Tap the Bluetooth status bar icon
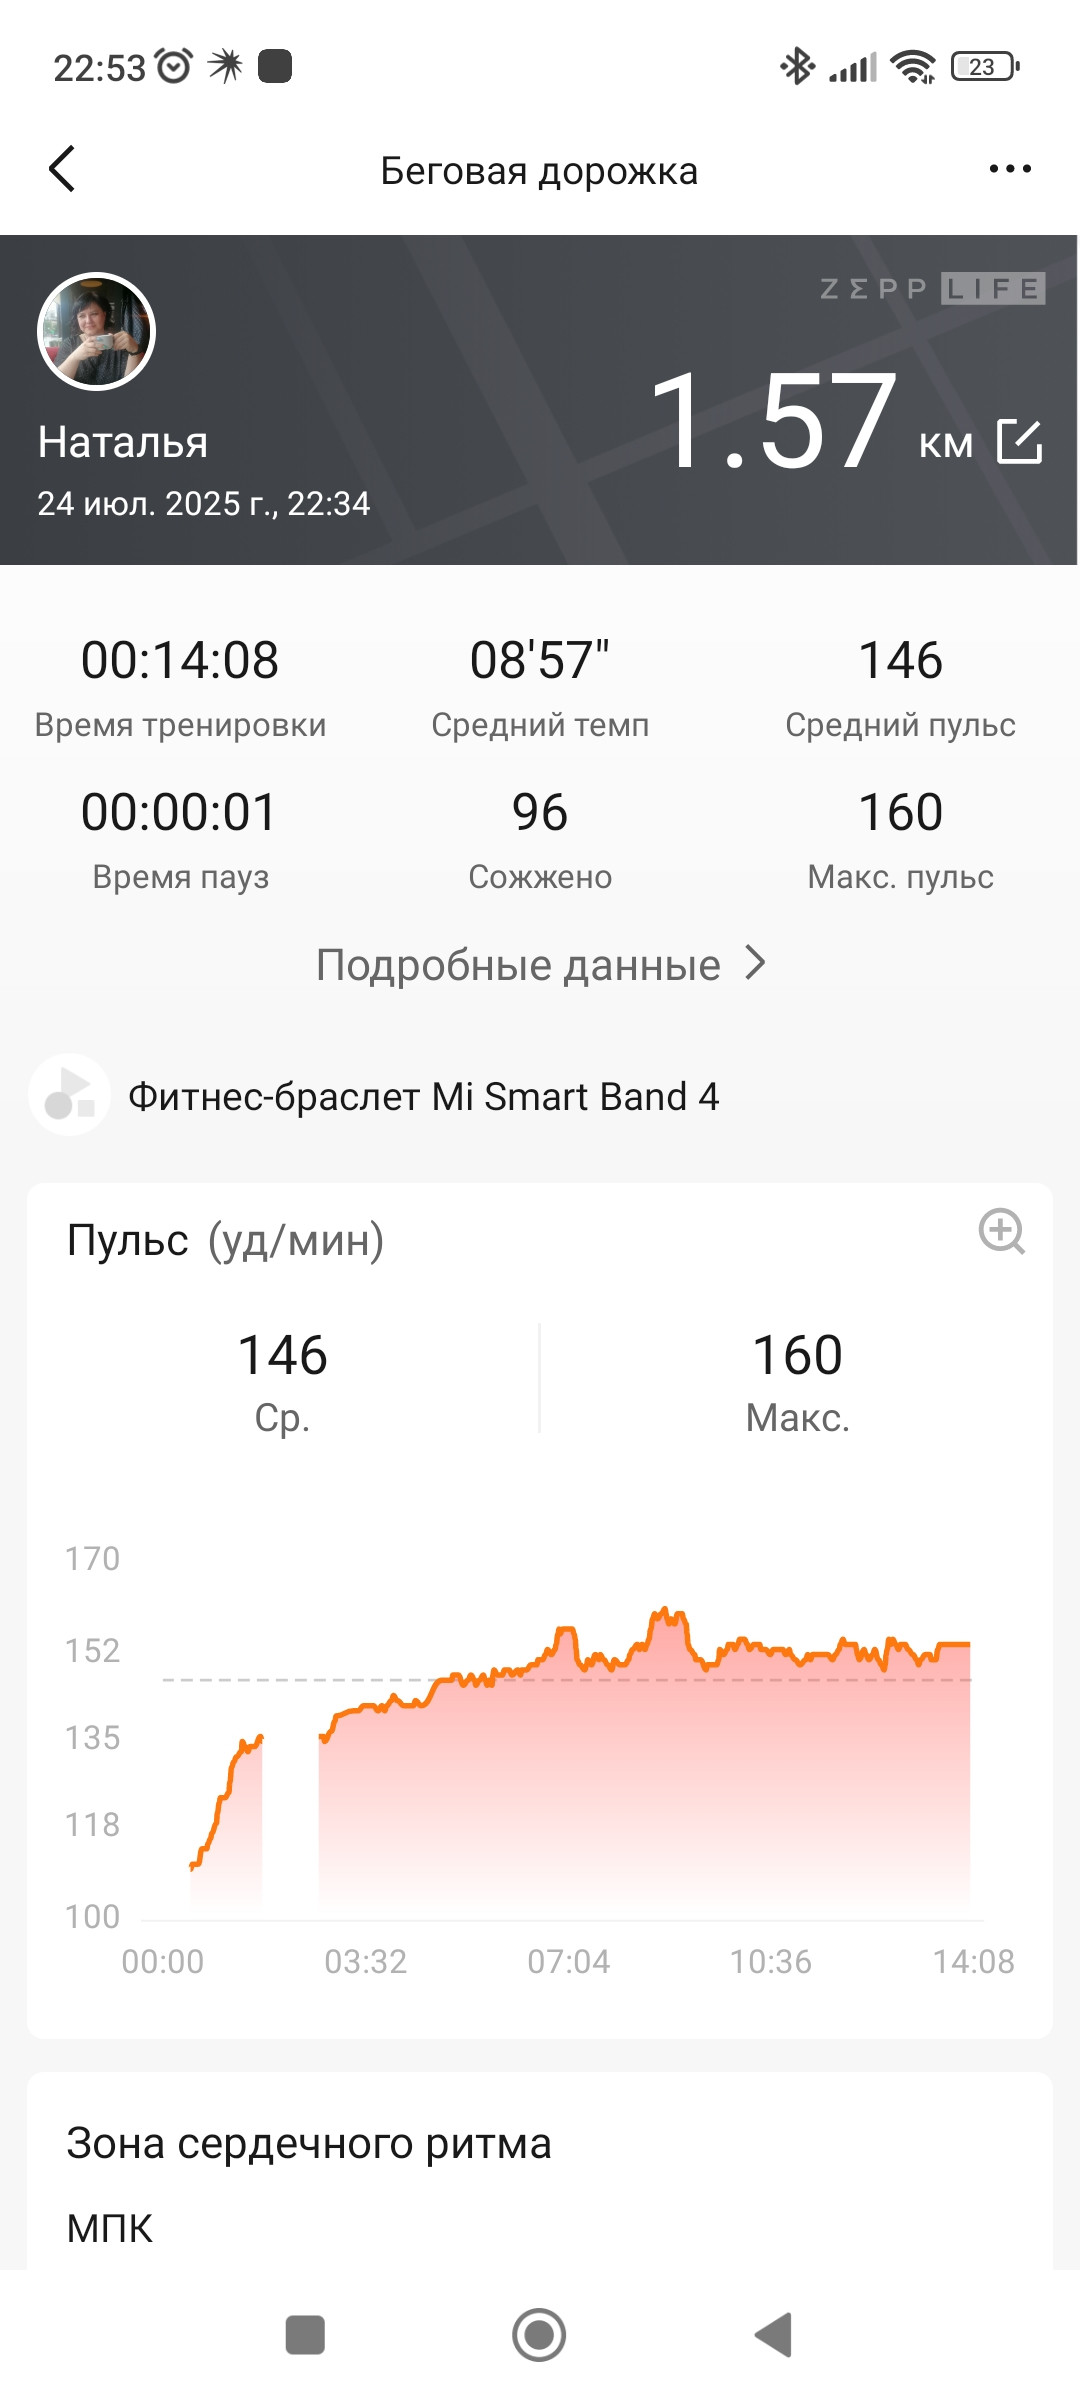 pyautogui.click(x=797, y=67)
